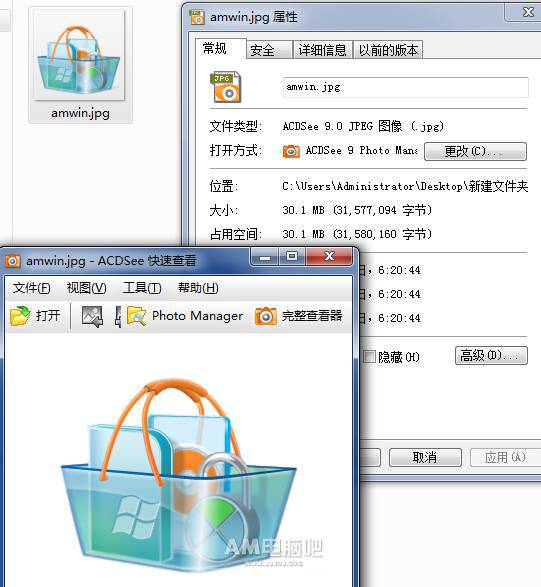The width and height of the screenshot is (541, 587).
Task: Open the 工具(T) menu in ACDSee
Action: 142,288
